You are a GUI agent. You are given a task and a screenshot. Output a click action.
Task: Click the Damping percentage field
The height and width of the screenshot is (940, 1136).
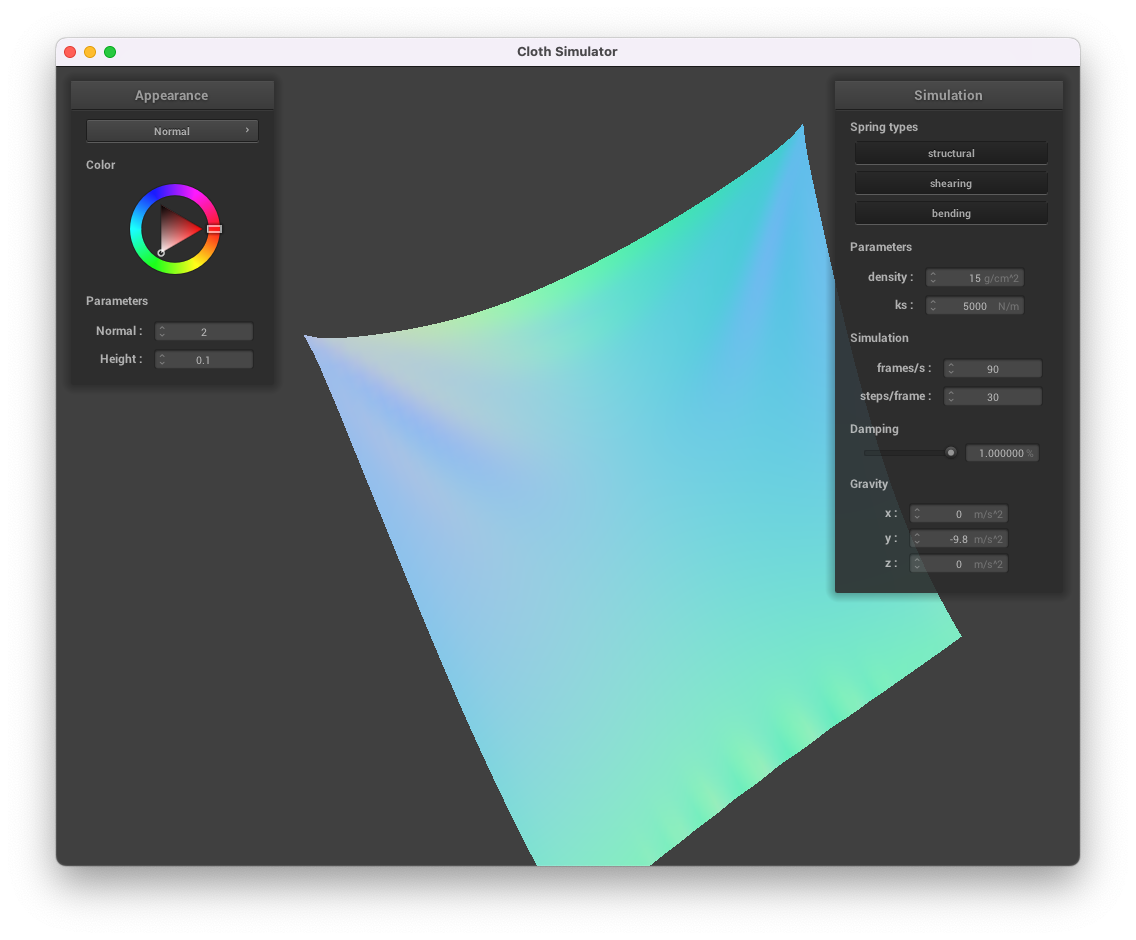1003,453
